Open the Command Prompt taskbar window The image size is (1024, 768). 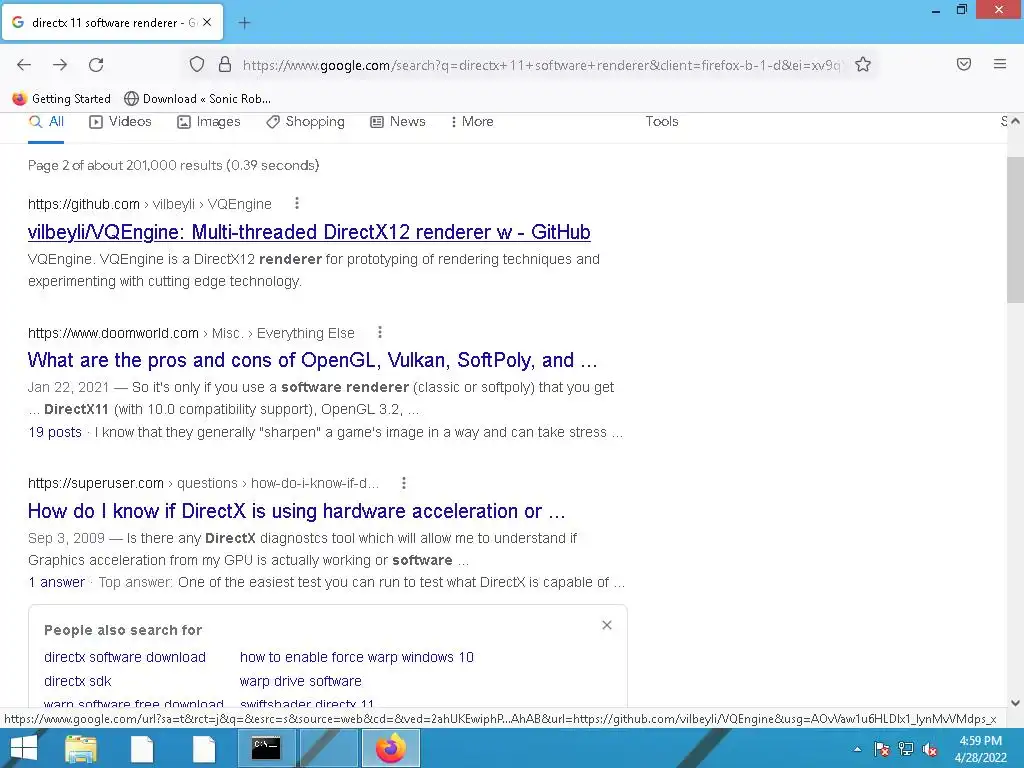click(x=266, y=748)
